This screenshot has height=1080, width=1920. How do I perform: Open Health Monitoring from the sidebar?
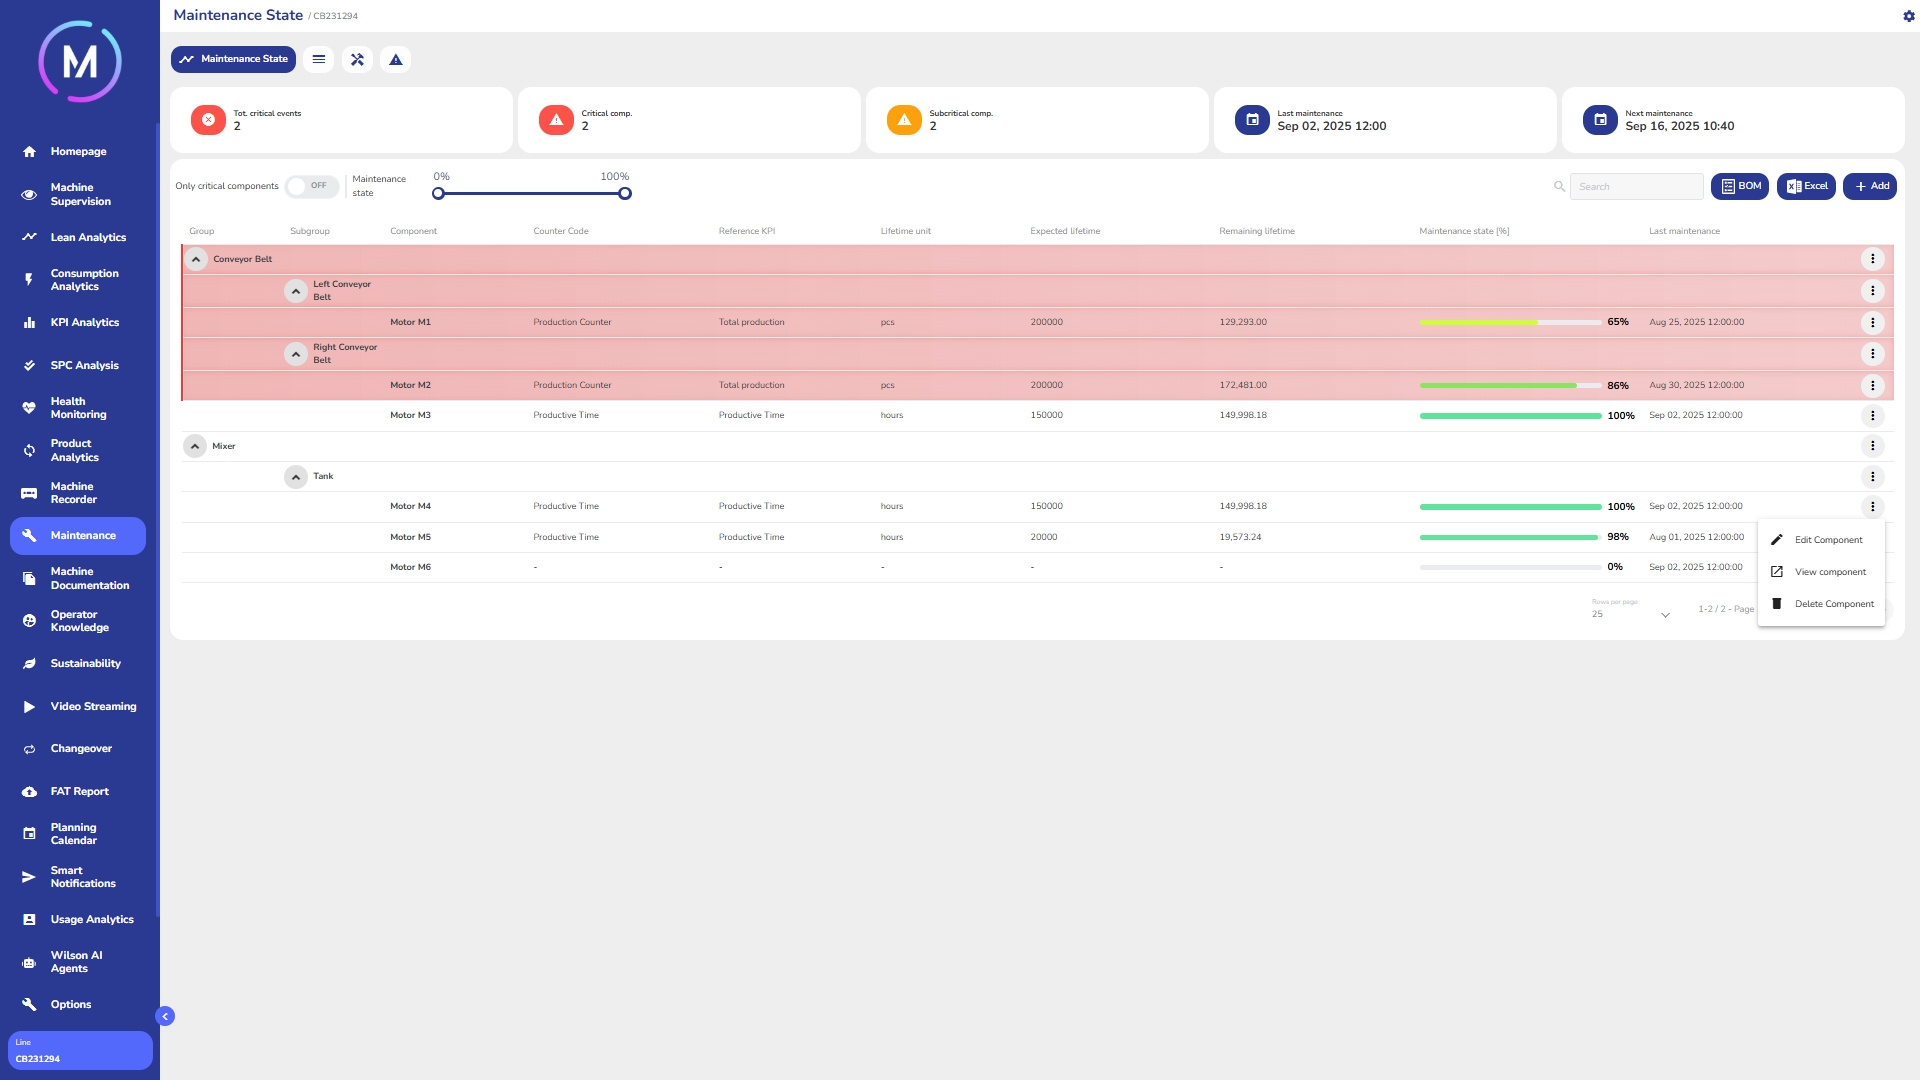click(78, 408)
